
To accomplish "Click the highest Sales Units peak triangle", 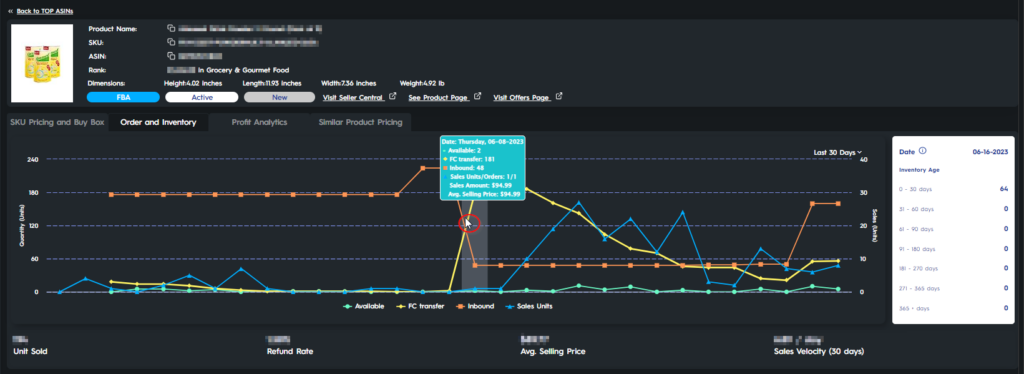I will pos(579,202).
